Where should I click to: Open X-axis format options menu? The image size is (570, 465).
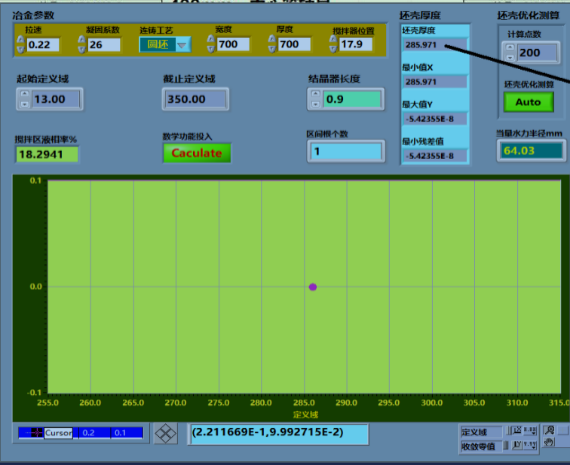(x=530, y=431)
